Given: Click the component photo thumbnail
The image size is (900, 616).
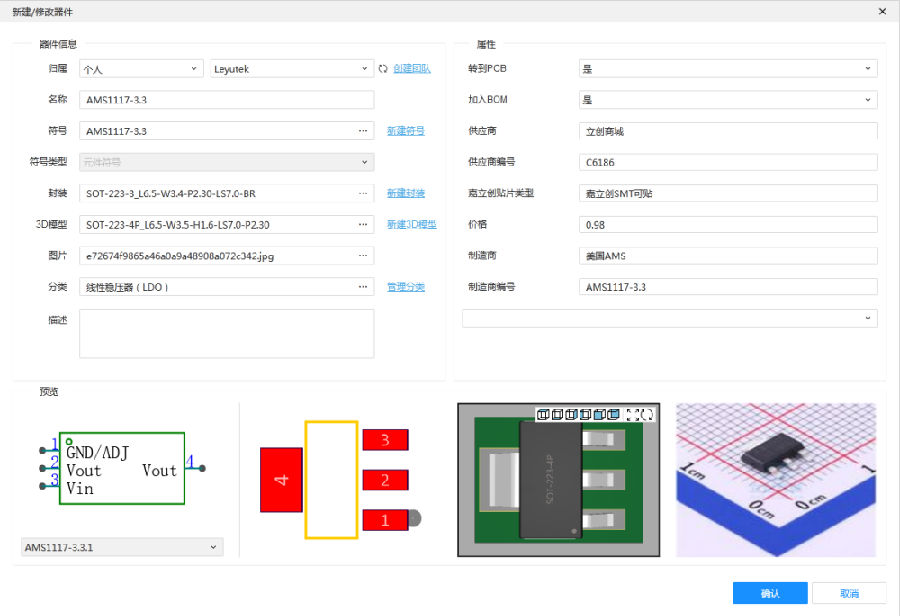Looking at the screenshot, I should 776,480.
